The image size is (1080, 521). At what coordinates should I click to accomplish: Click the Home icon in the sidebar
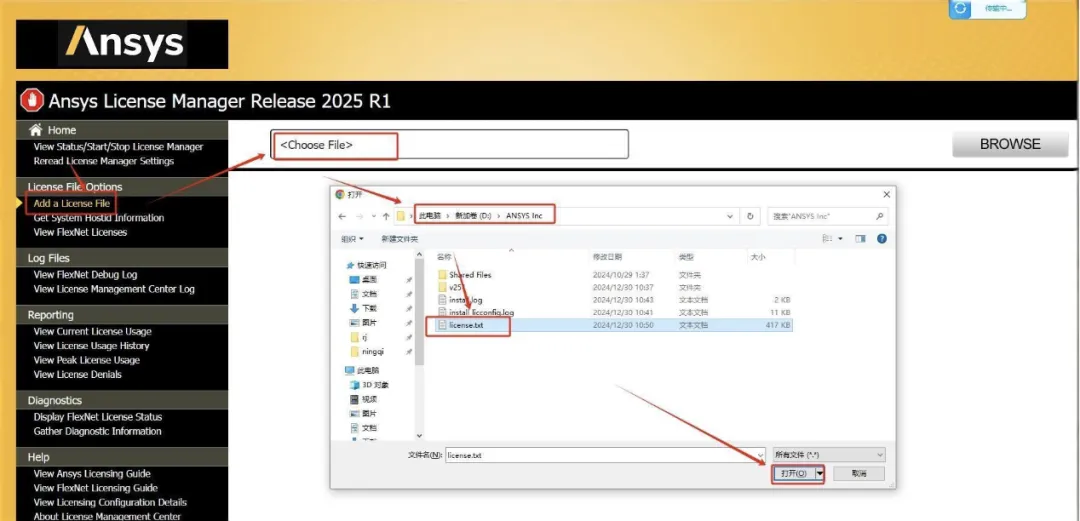point(36,130)
